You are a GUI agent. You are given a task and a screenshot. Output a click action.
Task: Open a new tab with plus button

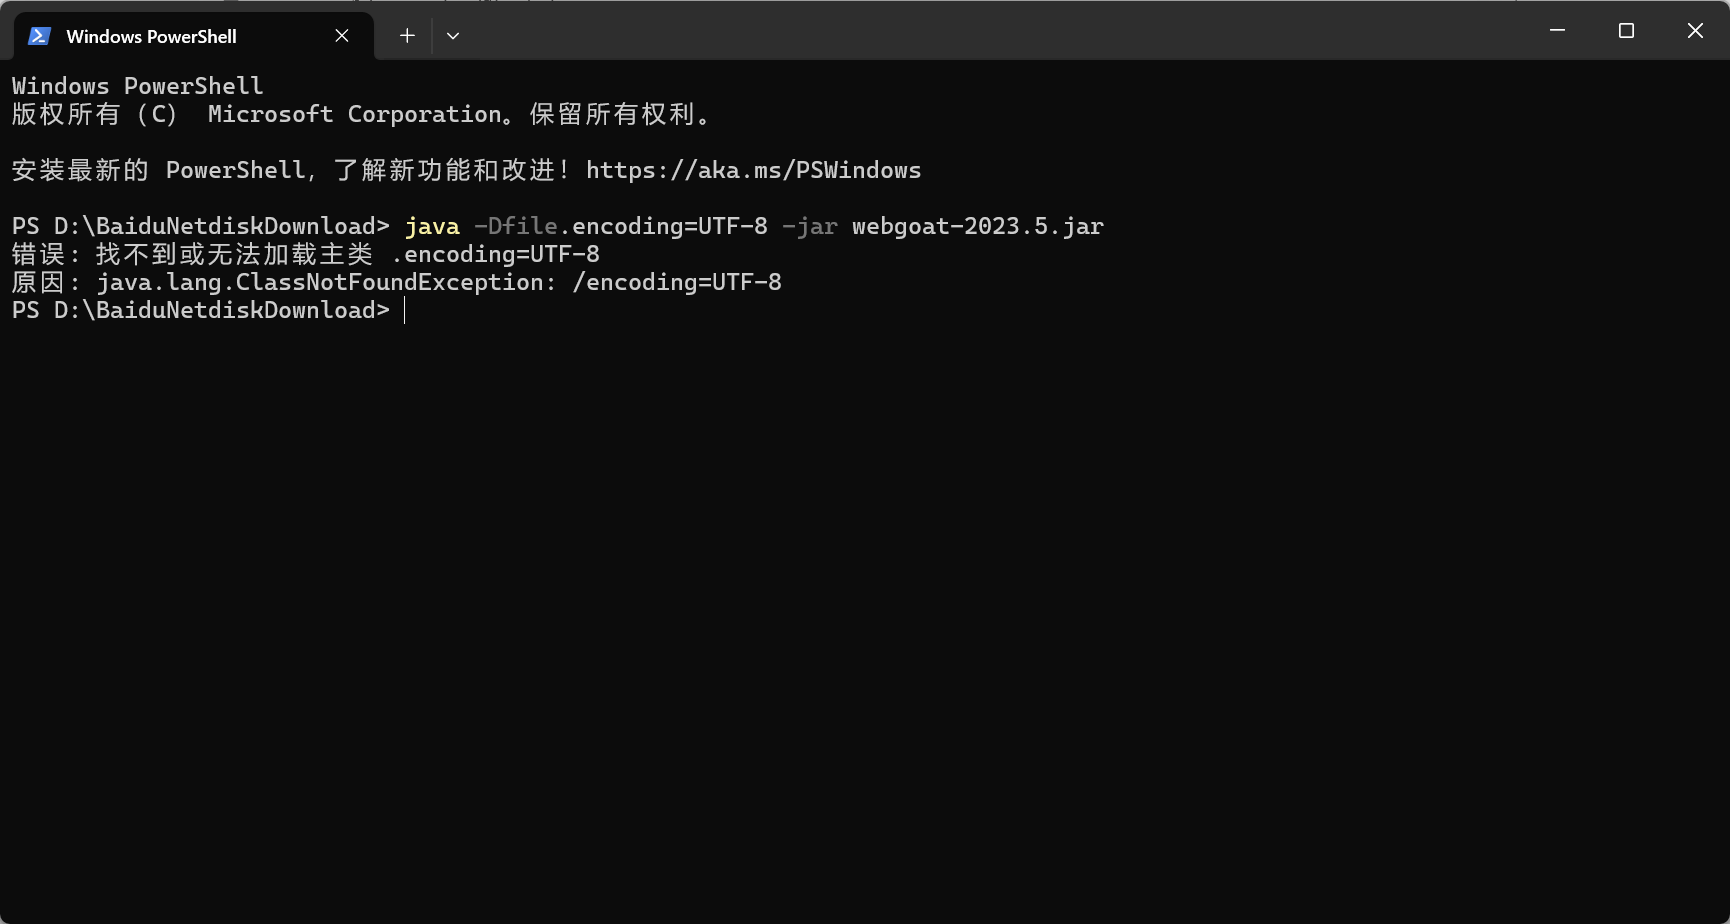click(x=407, y=36)
